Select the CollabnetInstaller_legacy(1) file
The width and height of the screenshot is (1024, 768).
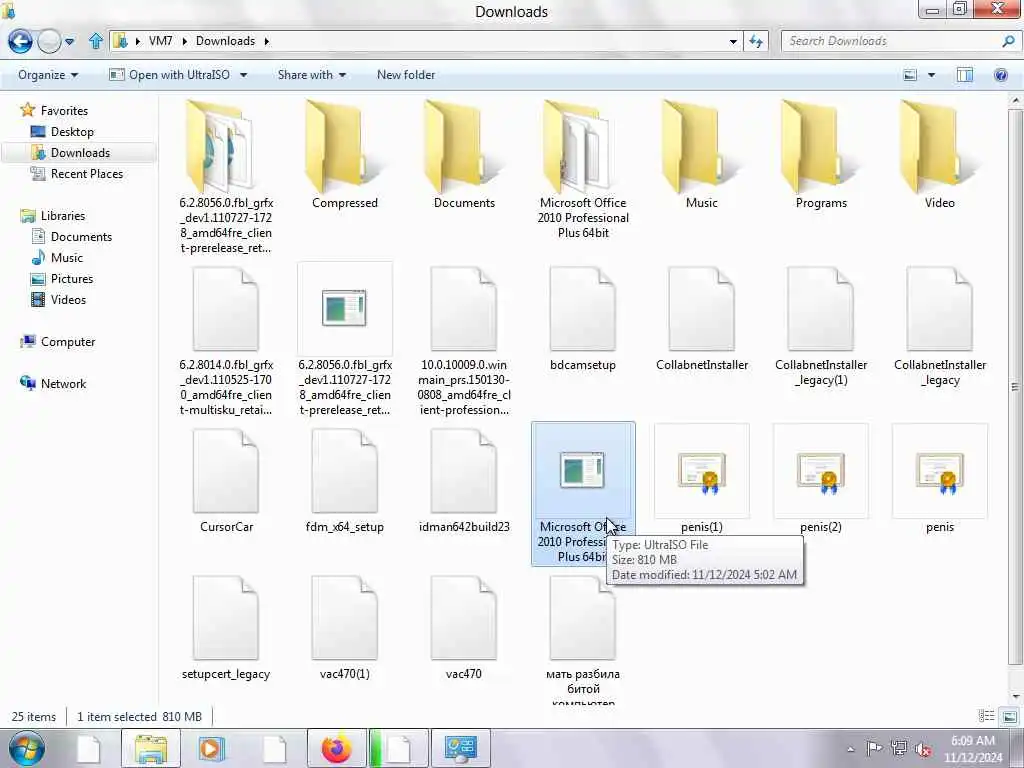point(821,327)
